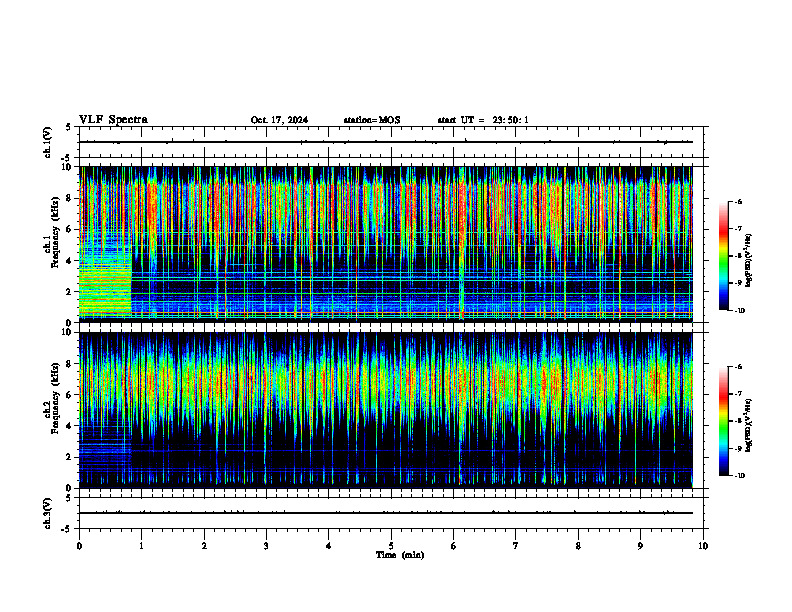Click the '-10' label on ch.1 color bar
The image size is (792, 612).
pos(739,311)
